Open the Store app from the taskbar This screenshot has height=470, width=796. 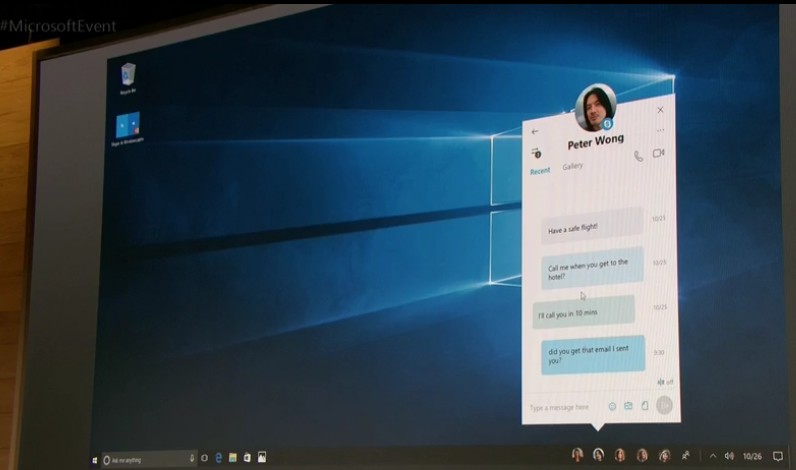247,457
